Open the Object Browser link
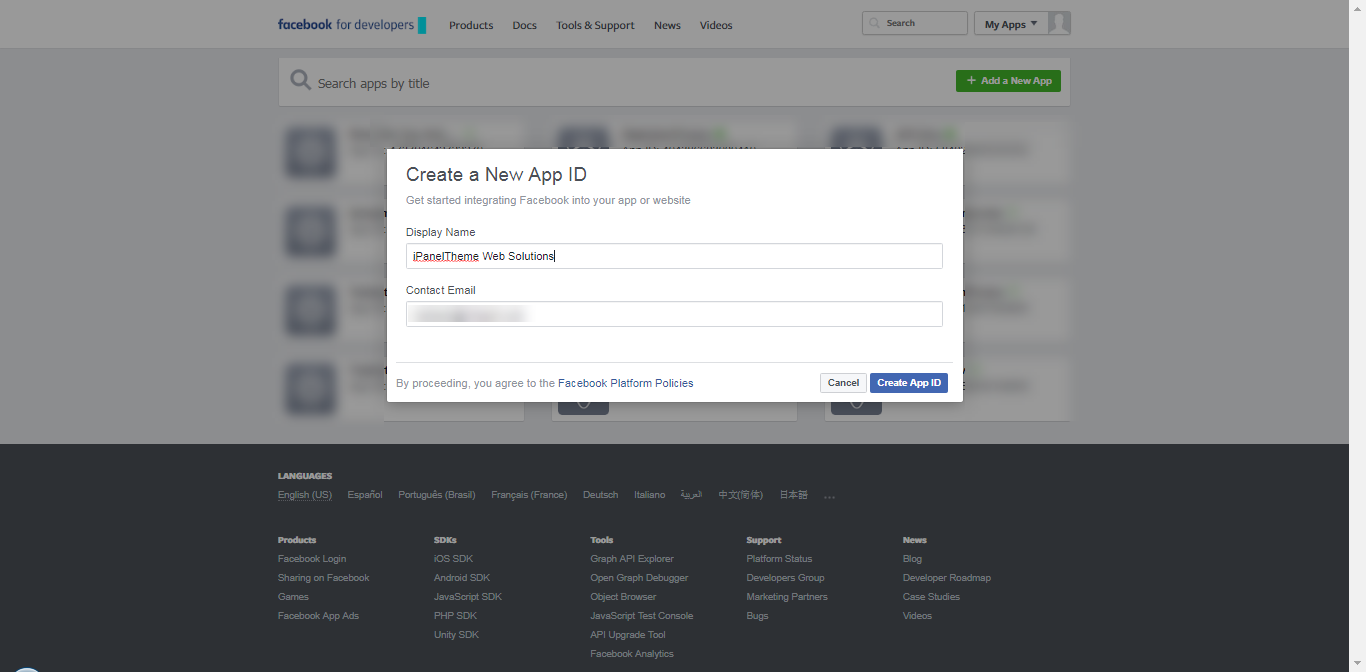The image size is (1366, 672). point(623,597)
